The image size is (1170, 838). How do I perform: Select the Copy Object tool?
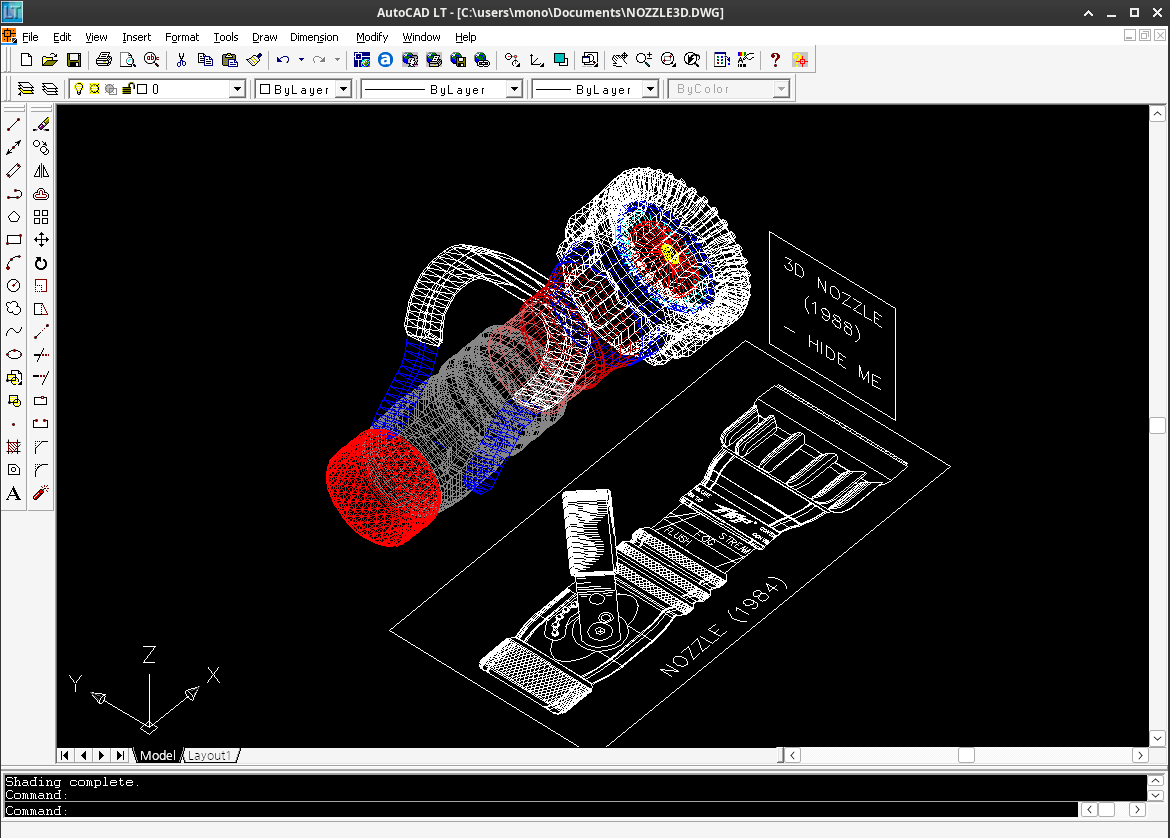point(41,148)
